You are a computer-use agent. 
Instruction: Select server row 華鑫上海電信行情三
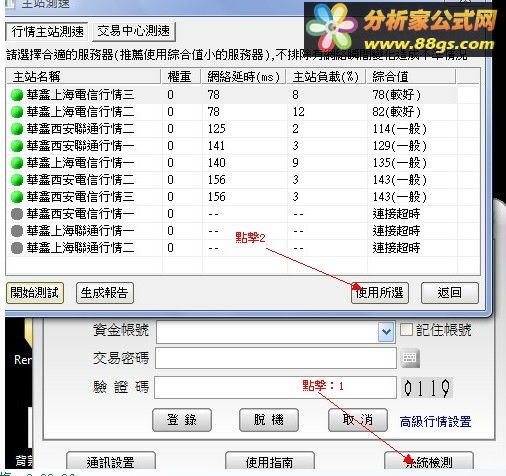243,95
